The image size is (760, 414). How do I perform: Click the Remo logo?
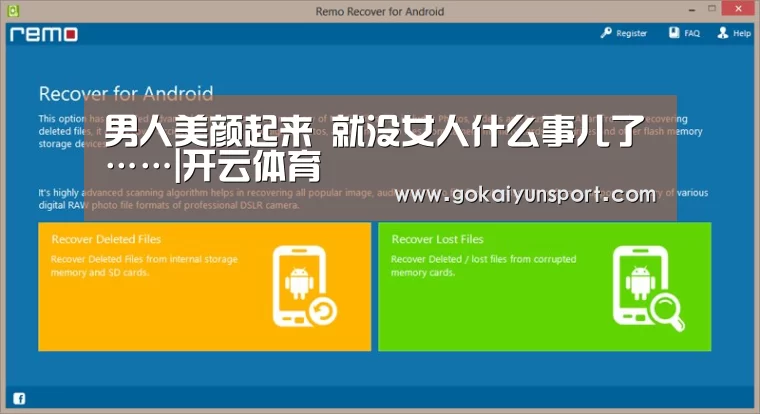tap(44, 34)
